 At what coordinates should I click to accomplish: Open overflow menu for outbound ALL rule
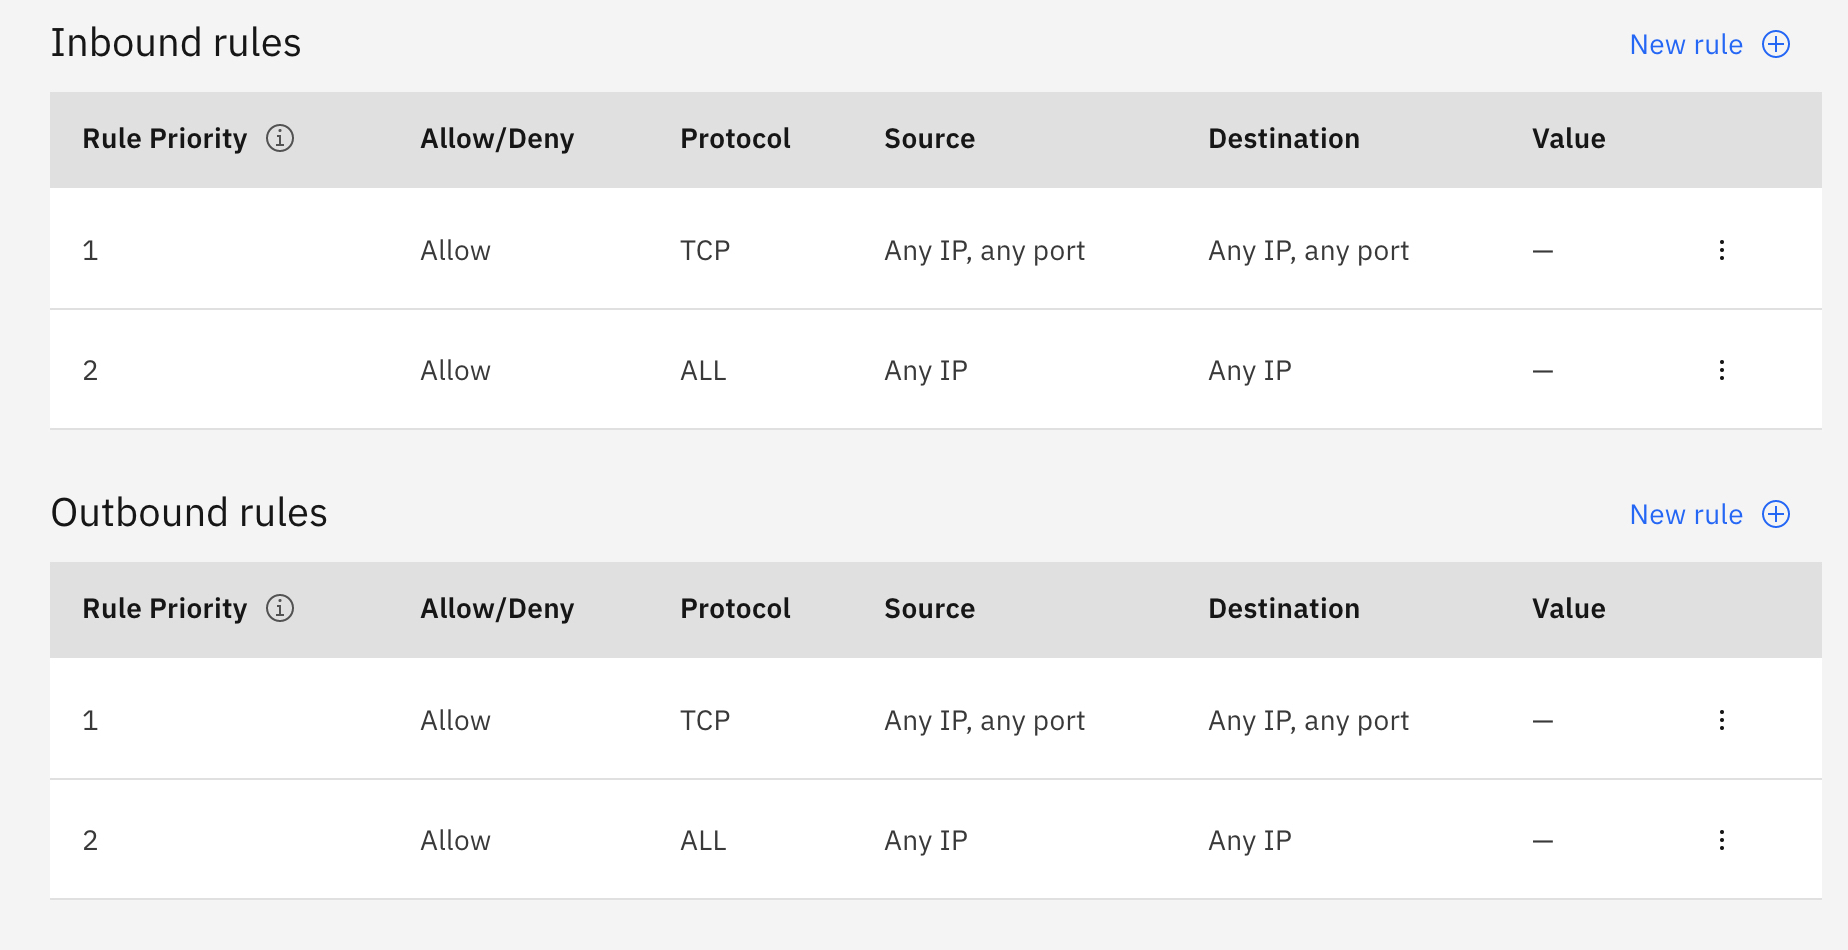point(1722,840)
